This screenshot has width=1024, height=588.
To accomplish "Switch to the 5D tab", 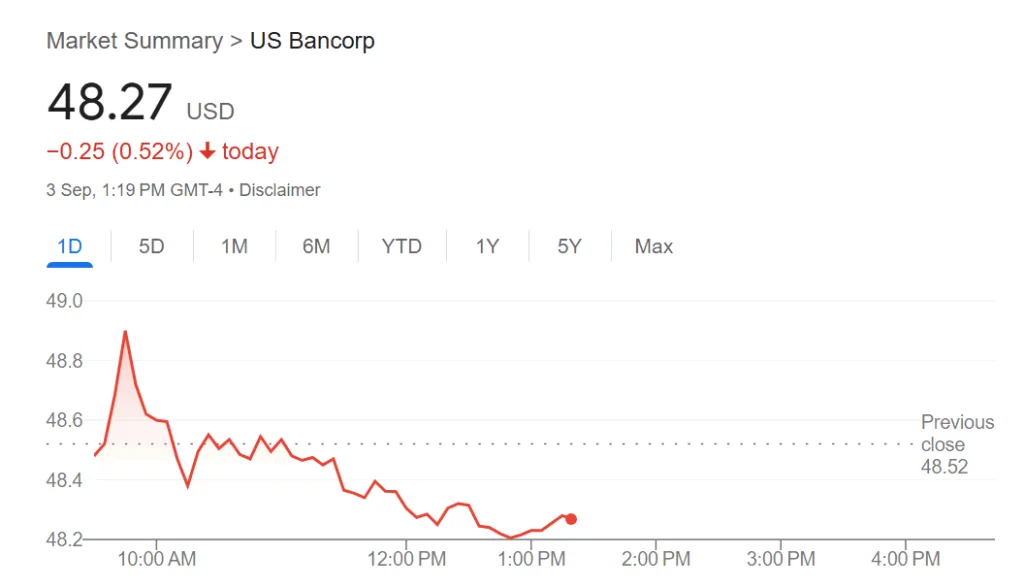I will pos(151,246).
